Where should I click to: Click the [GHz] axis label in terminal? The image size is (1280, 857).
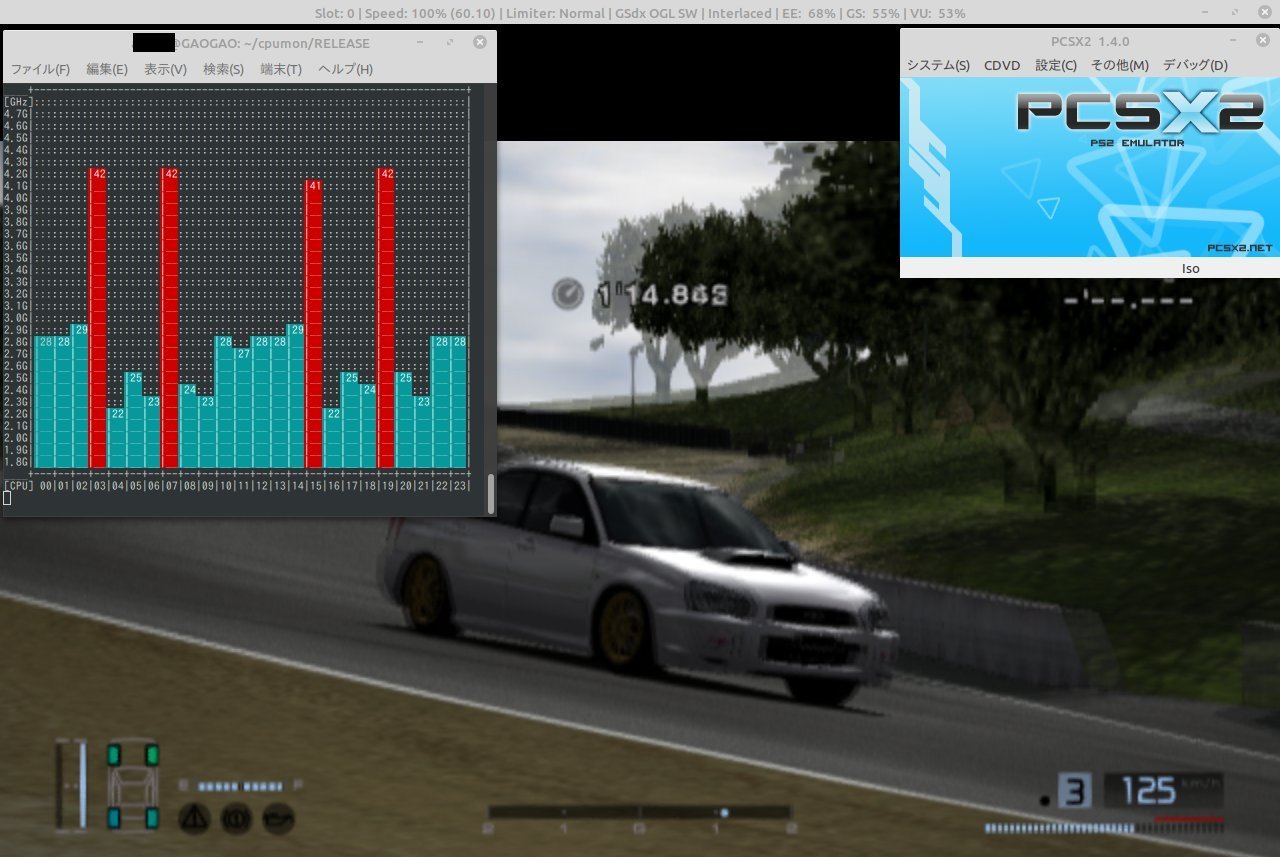[x=18, y=101]
